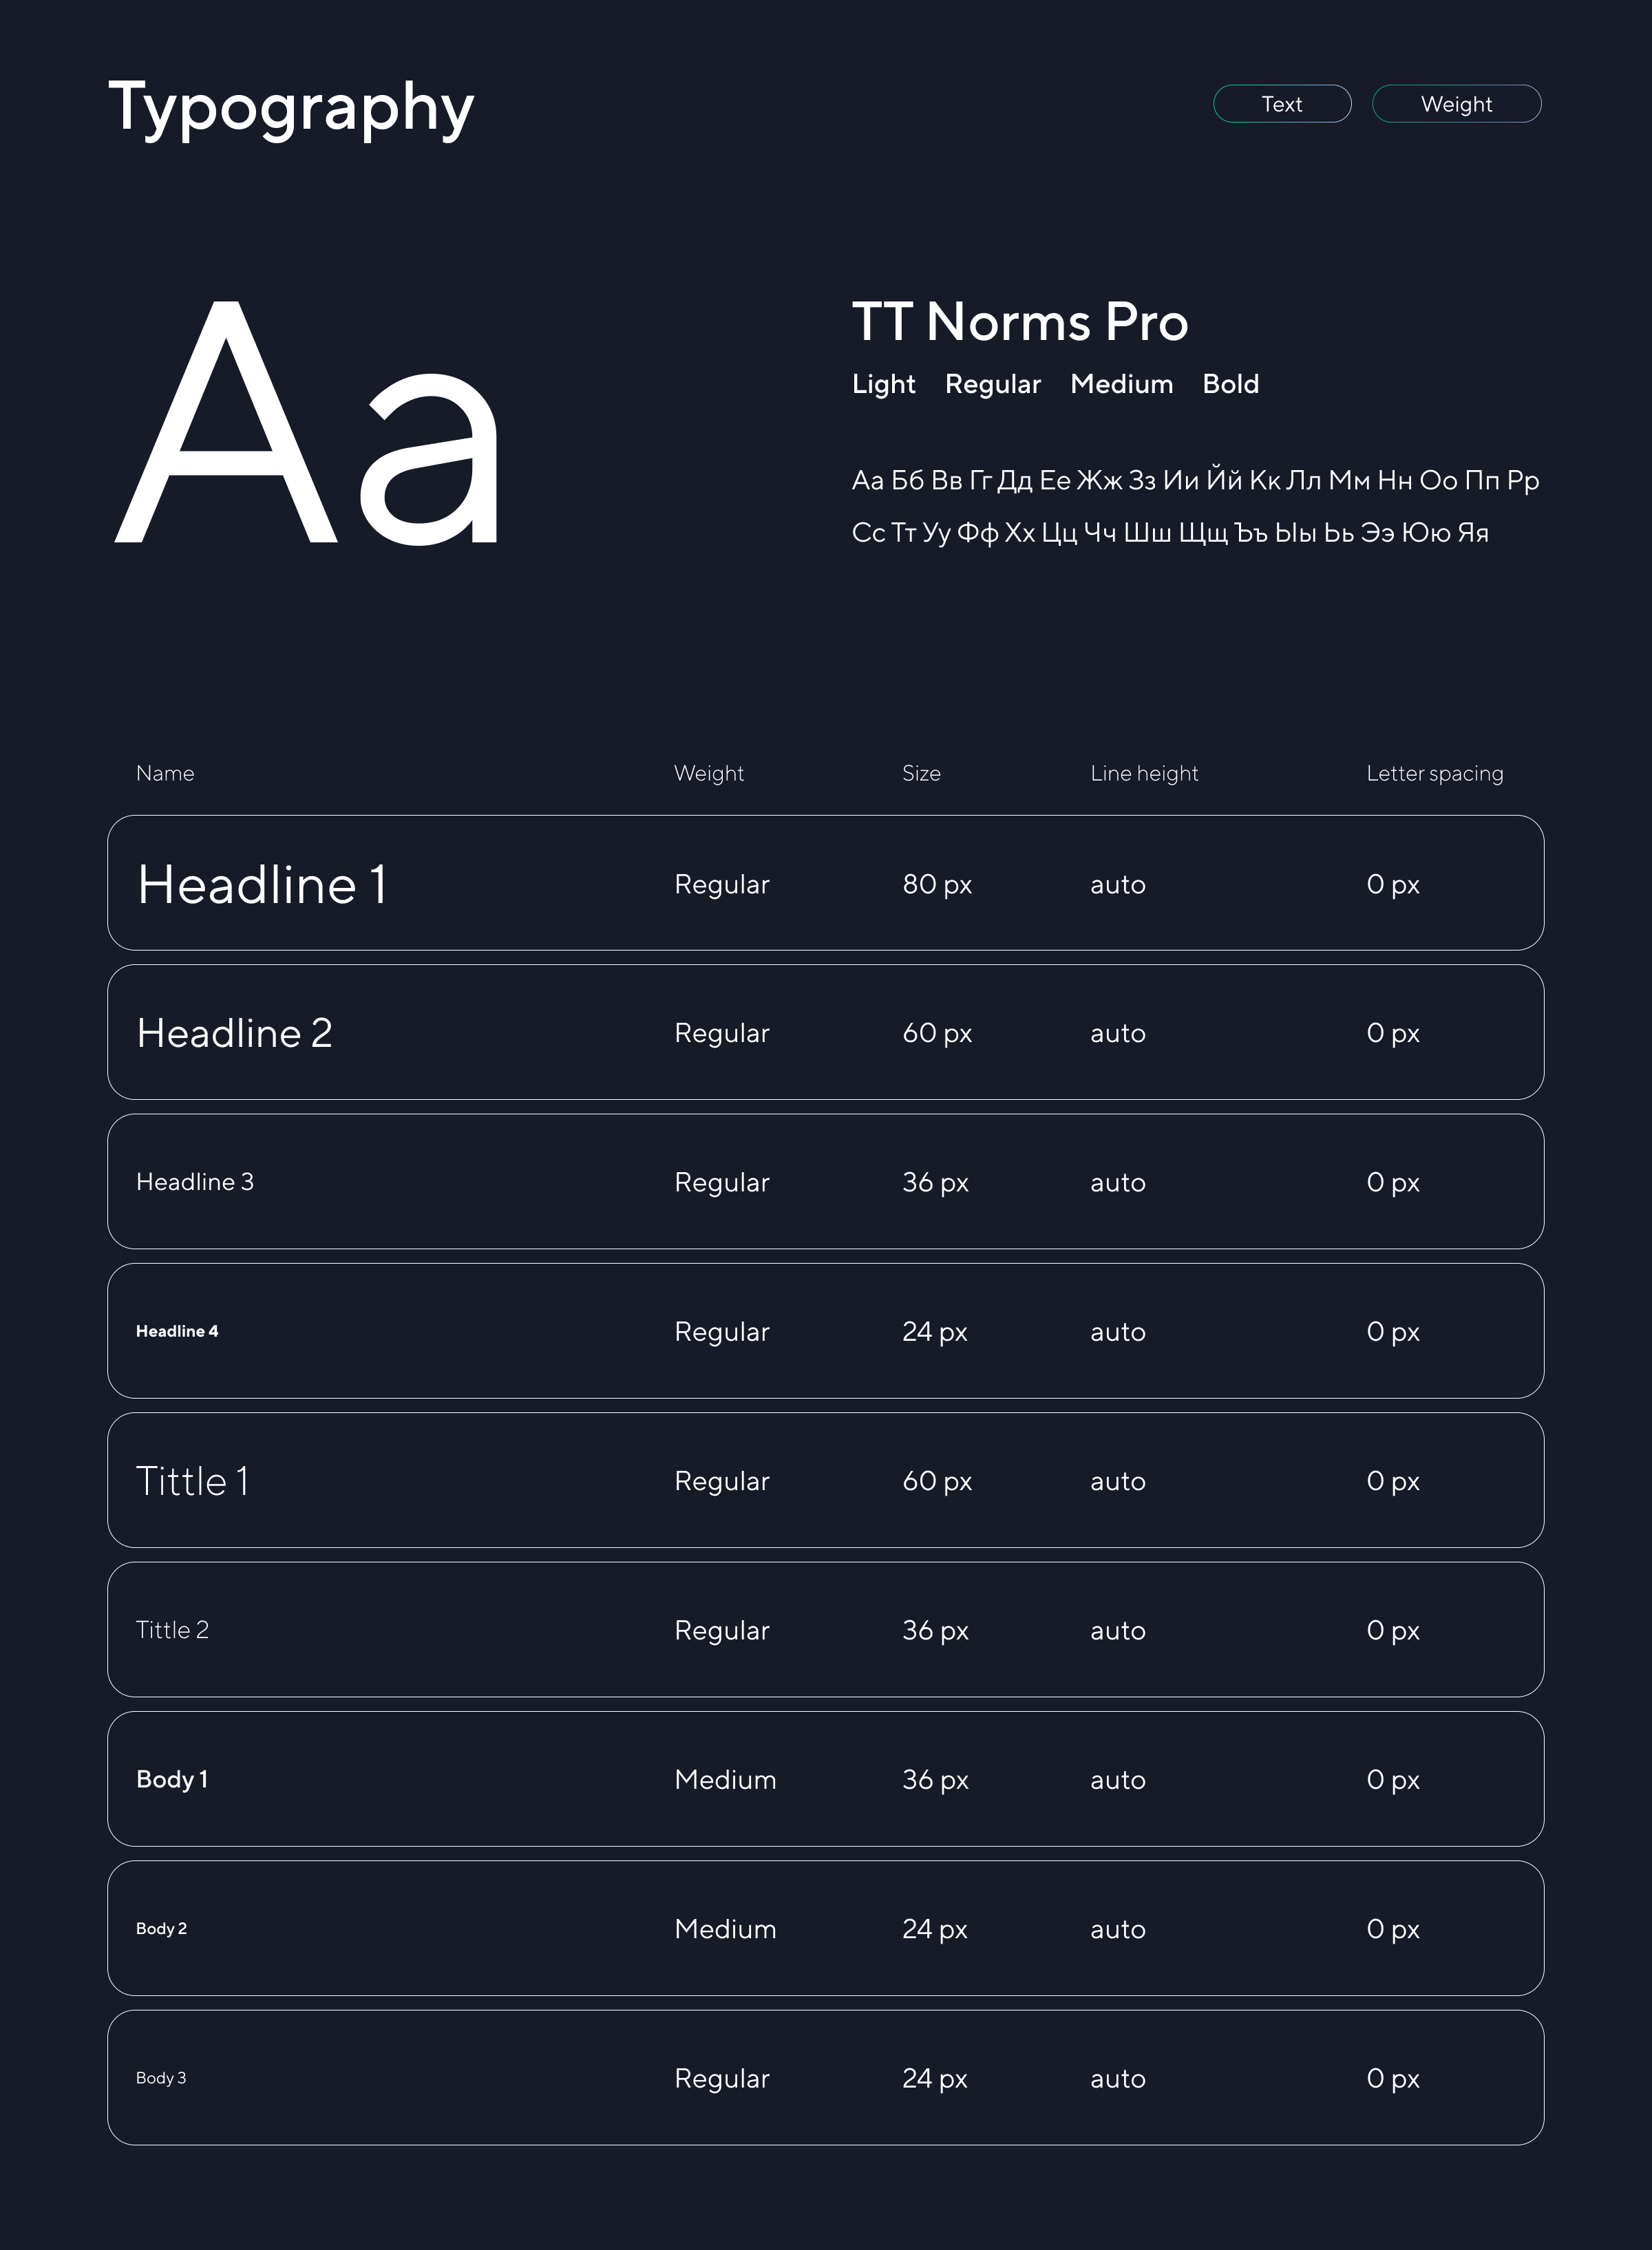The width and height of the screenshot is (1652, 2250).
Task: Select the Body 3 style name
Action: 161,2078
